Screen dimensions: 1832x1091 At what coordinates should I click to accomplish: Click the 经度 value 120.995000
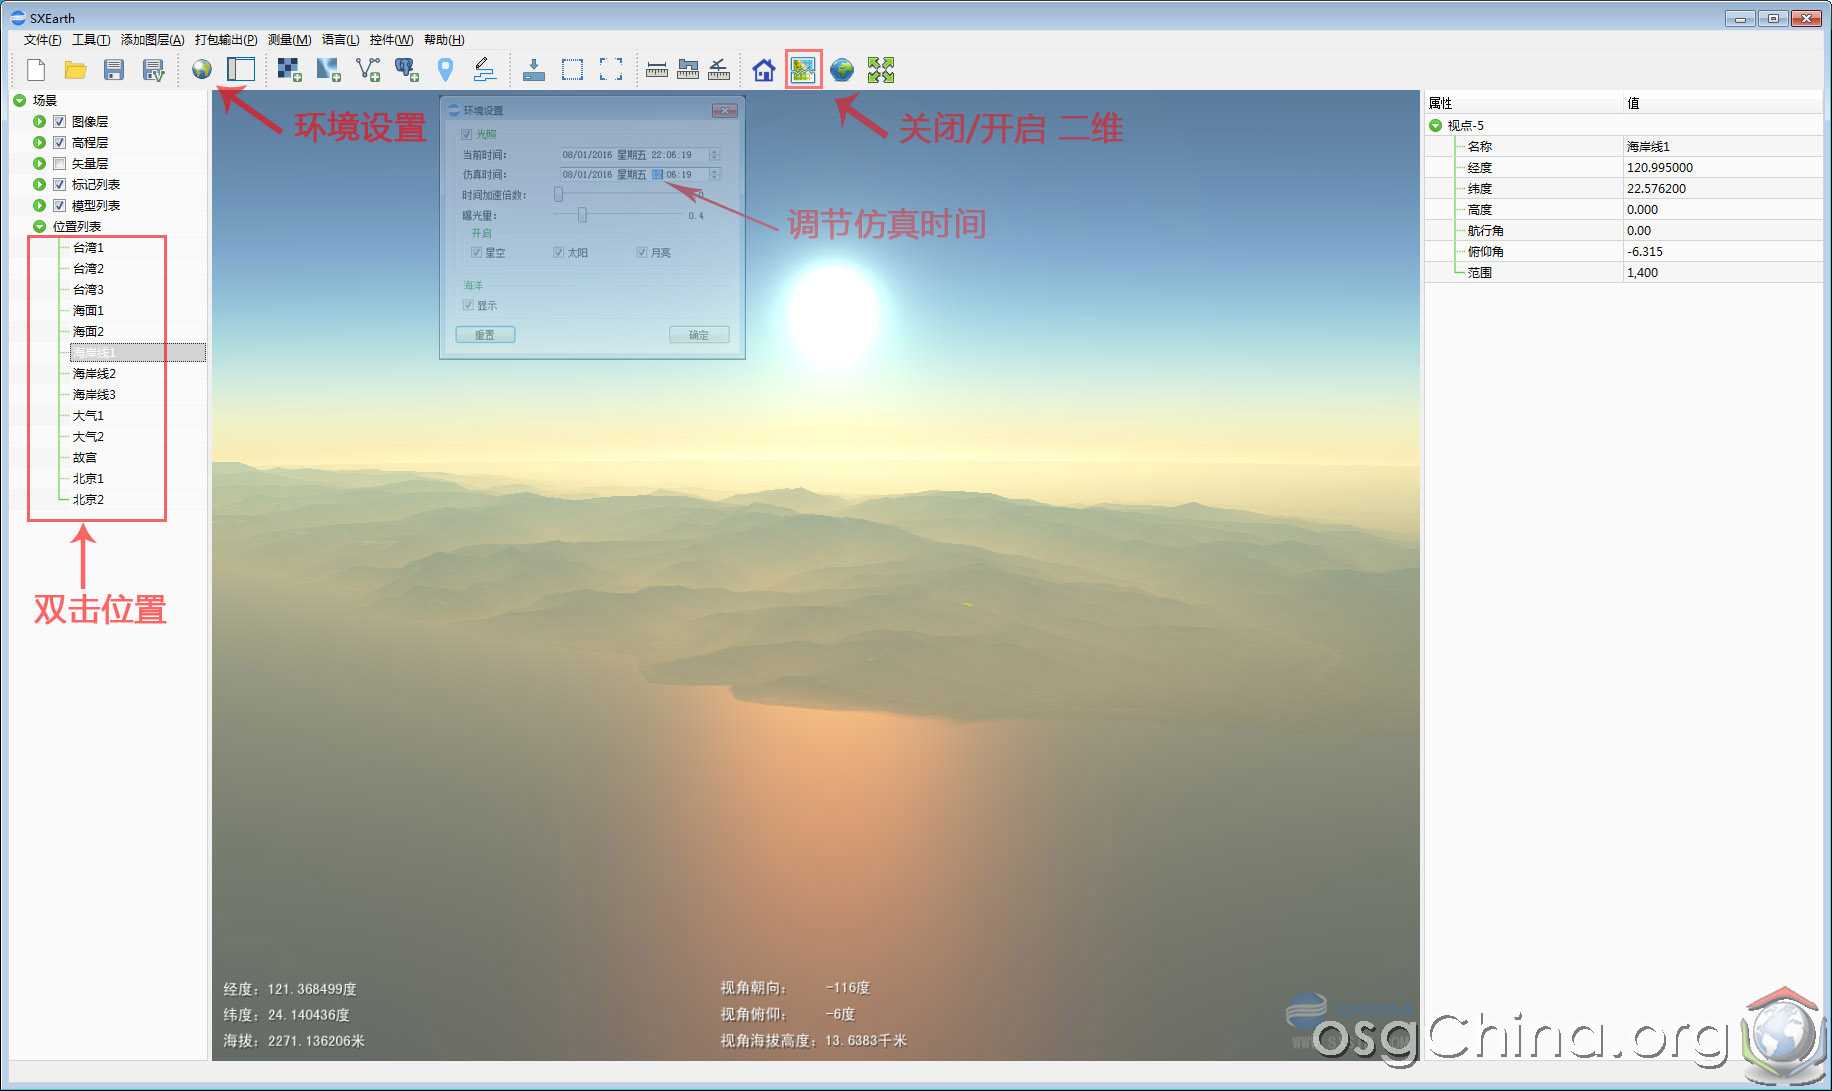1660,167
